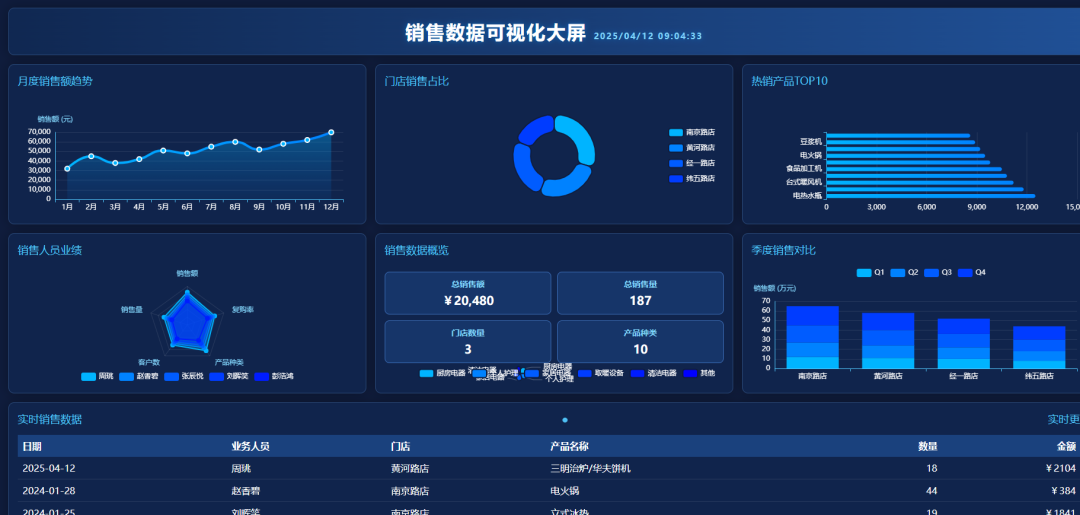
Task: Click the 销售人员业绩 panel title
Action: click(50, 251)
